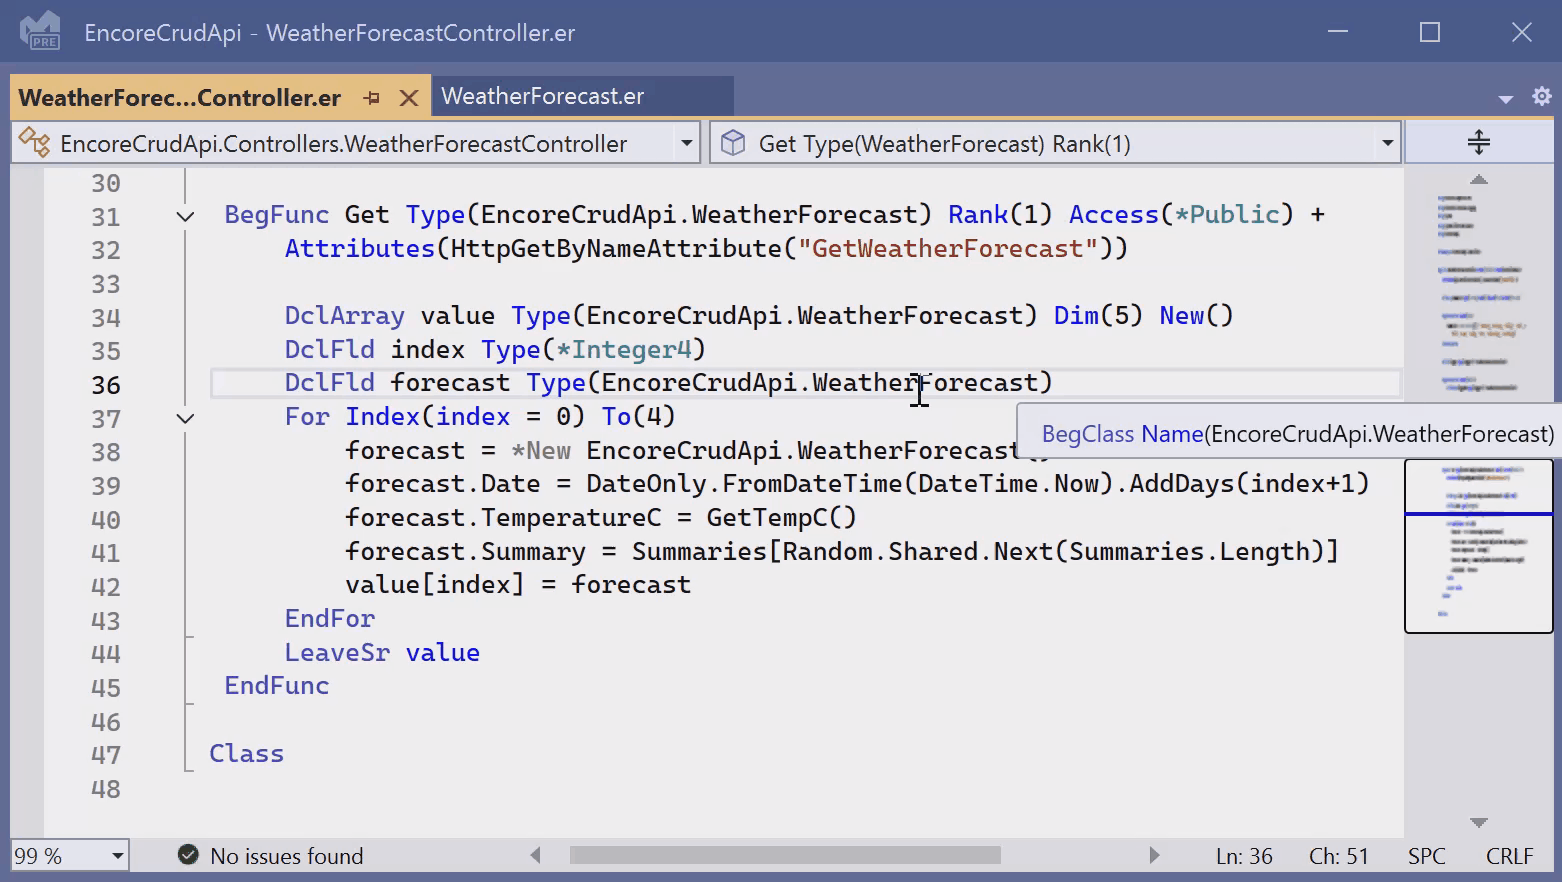Click the Access keyword on line 31
The width and height of the screenshot is (1562, 882).
pos(1114,214)
